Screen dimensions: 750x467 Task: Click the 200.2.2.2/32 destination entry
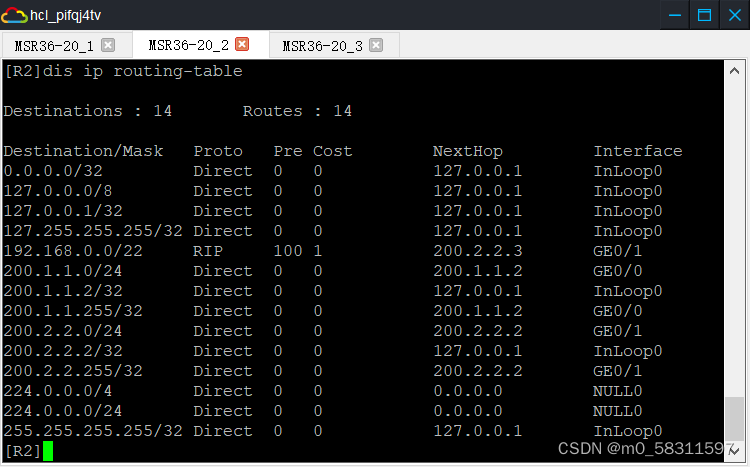63,351
